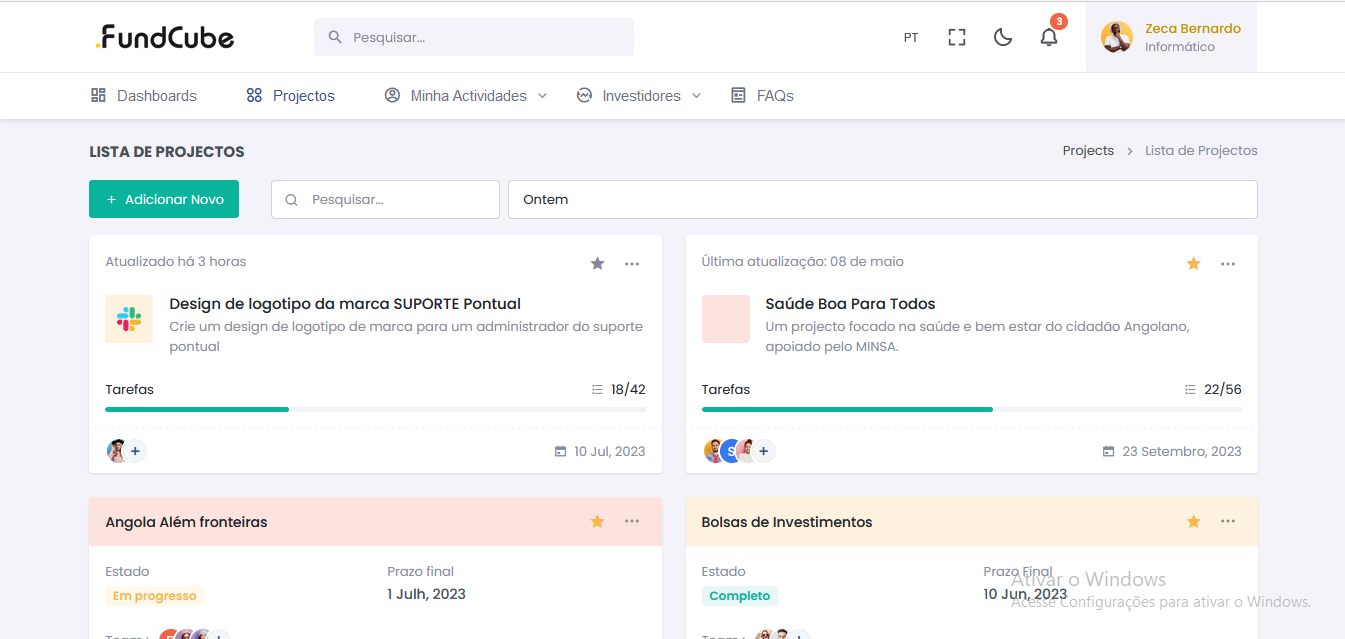Viewport: 1345px width, 639px height.
Task: Open the Slack logo project thumbnail
Action: [x=129, y=319]
